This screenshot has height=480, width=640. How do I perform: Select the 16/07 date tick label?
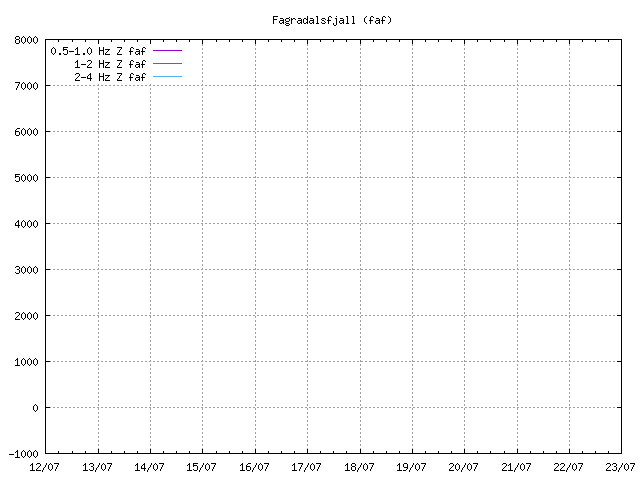click(x=255, y=466)
